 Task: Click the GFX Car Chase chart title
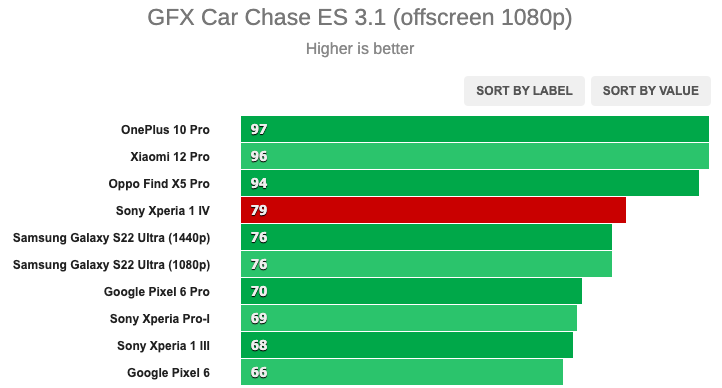[x=360, y=18]
